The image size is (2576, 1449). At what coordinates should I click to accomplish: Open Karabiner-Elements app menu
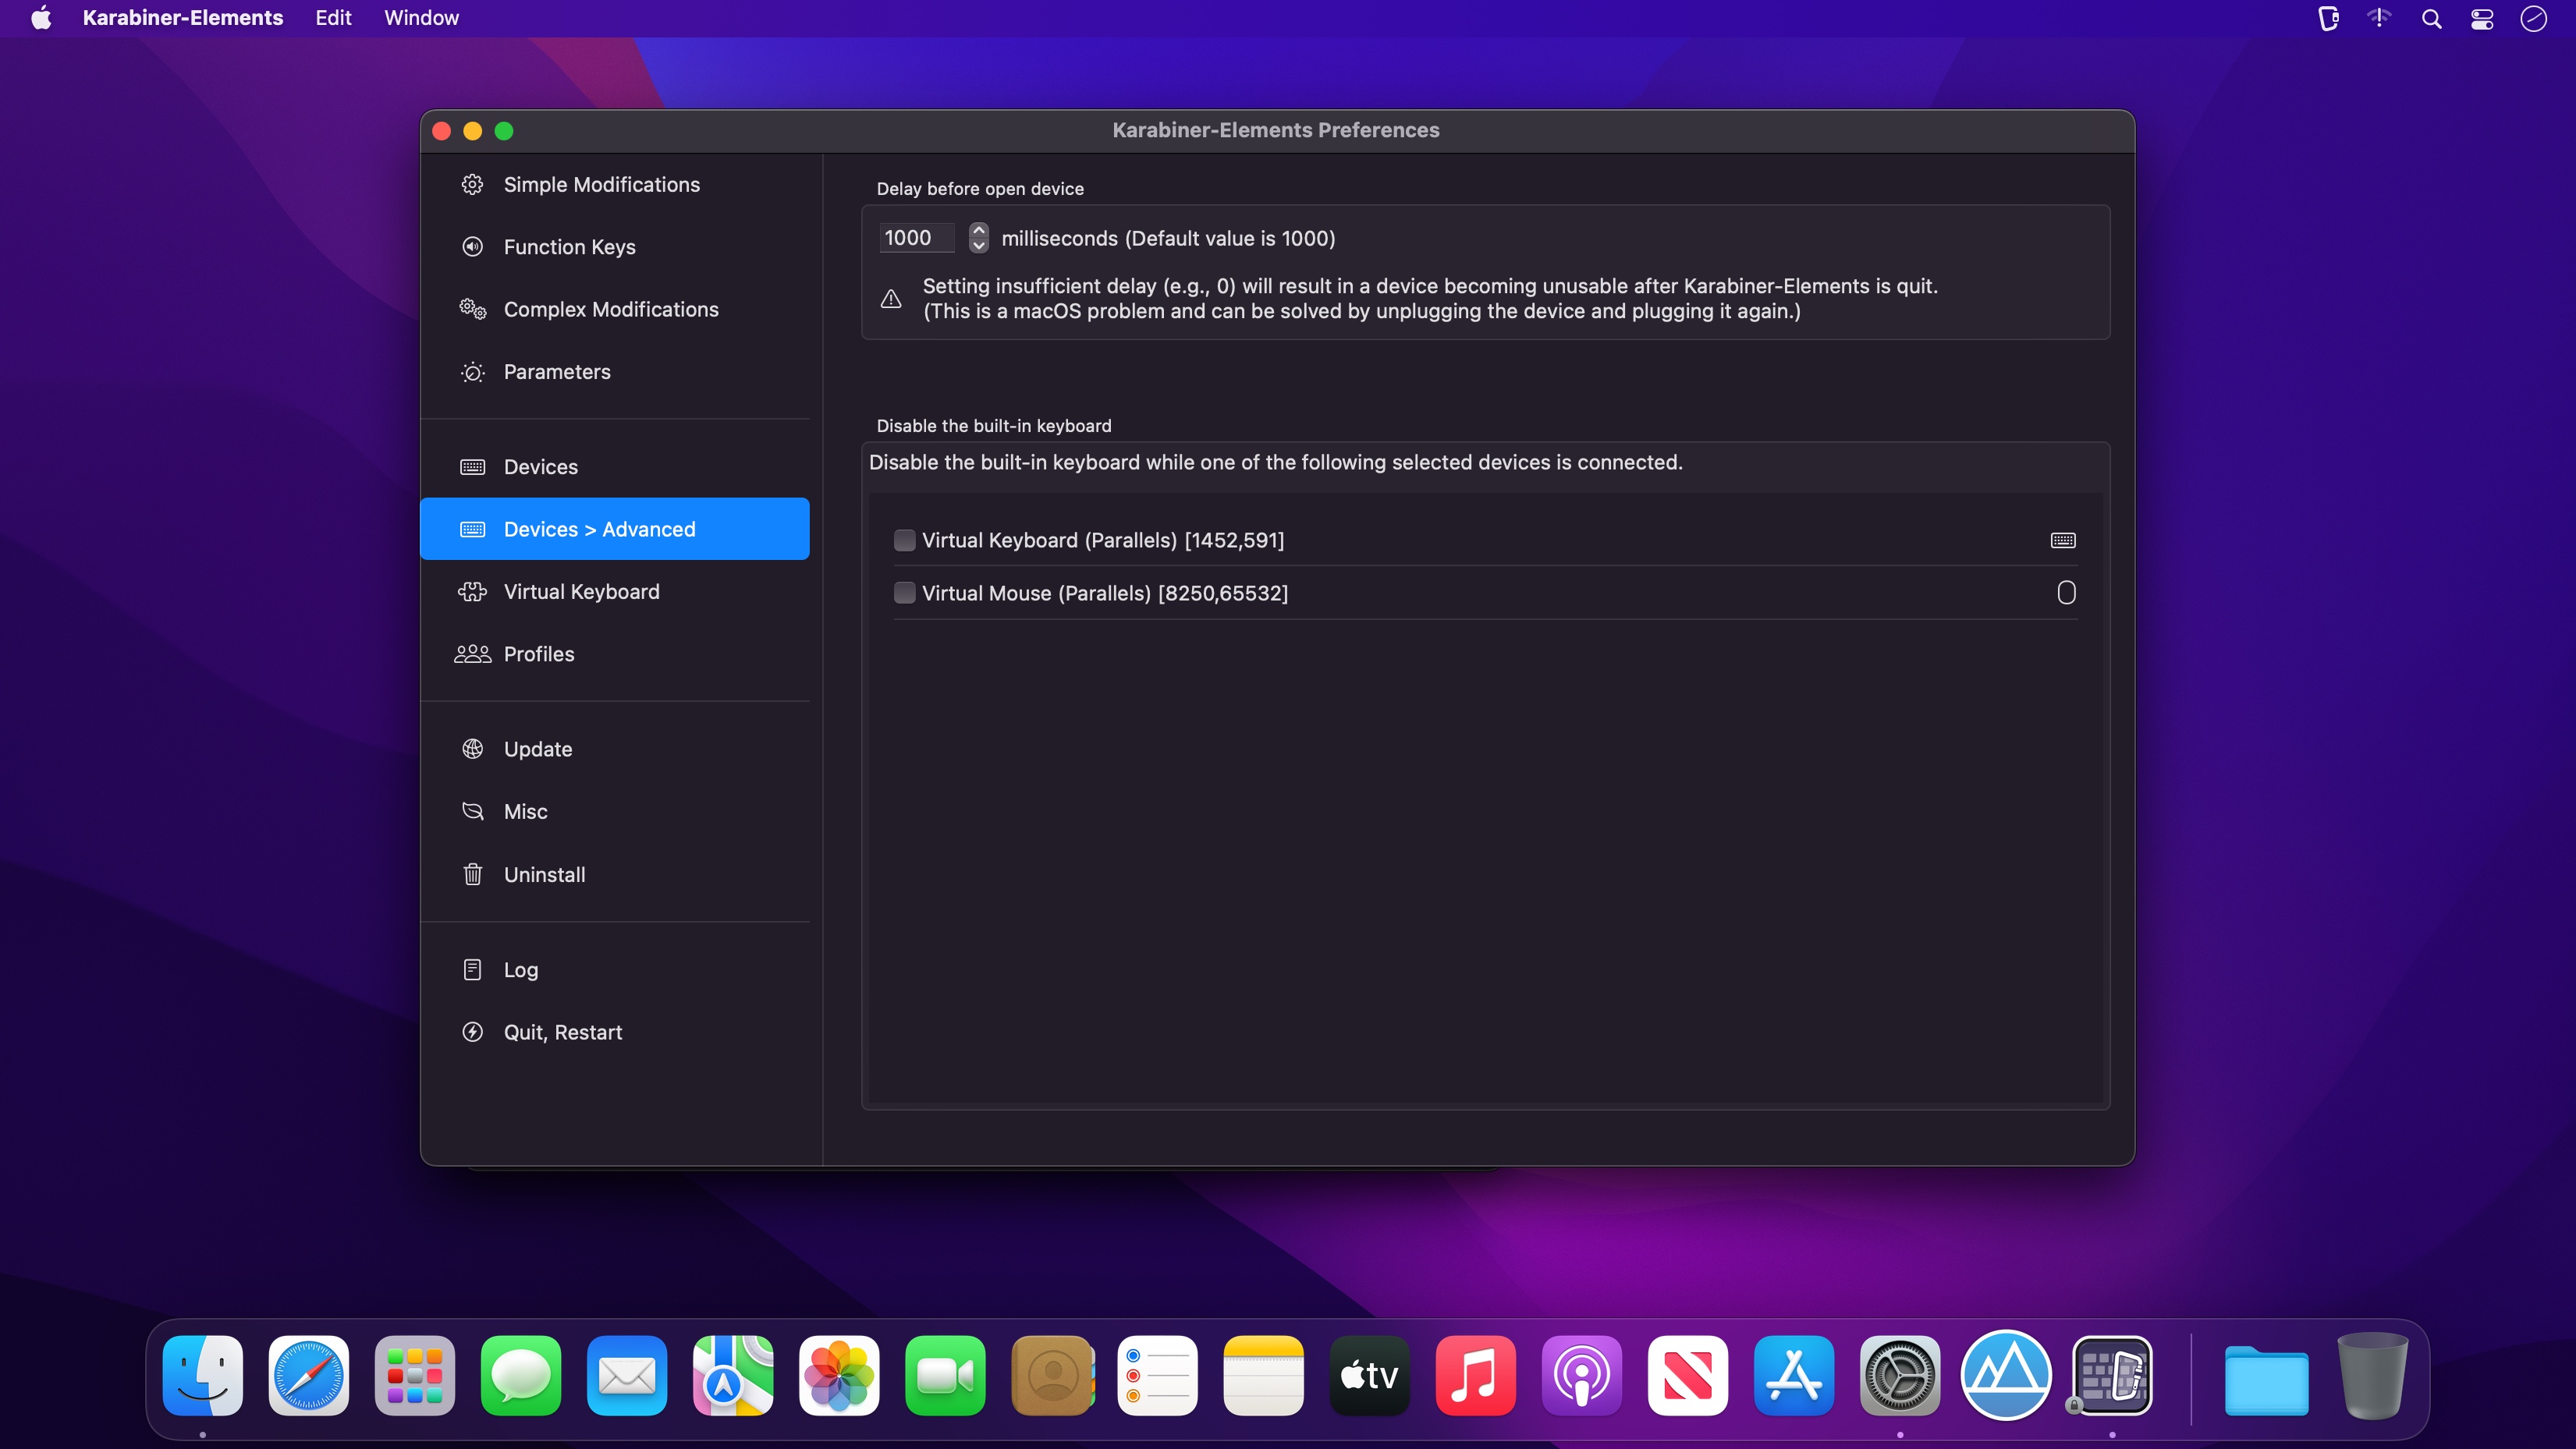(183, 18)
